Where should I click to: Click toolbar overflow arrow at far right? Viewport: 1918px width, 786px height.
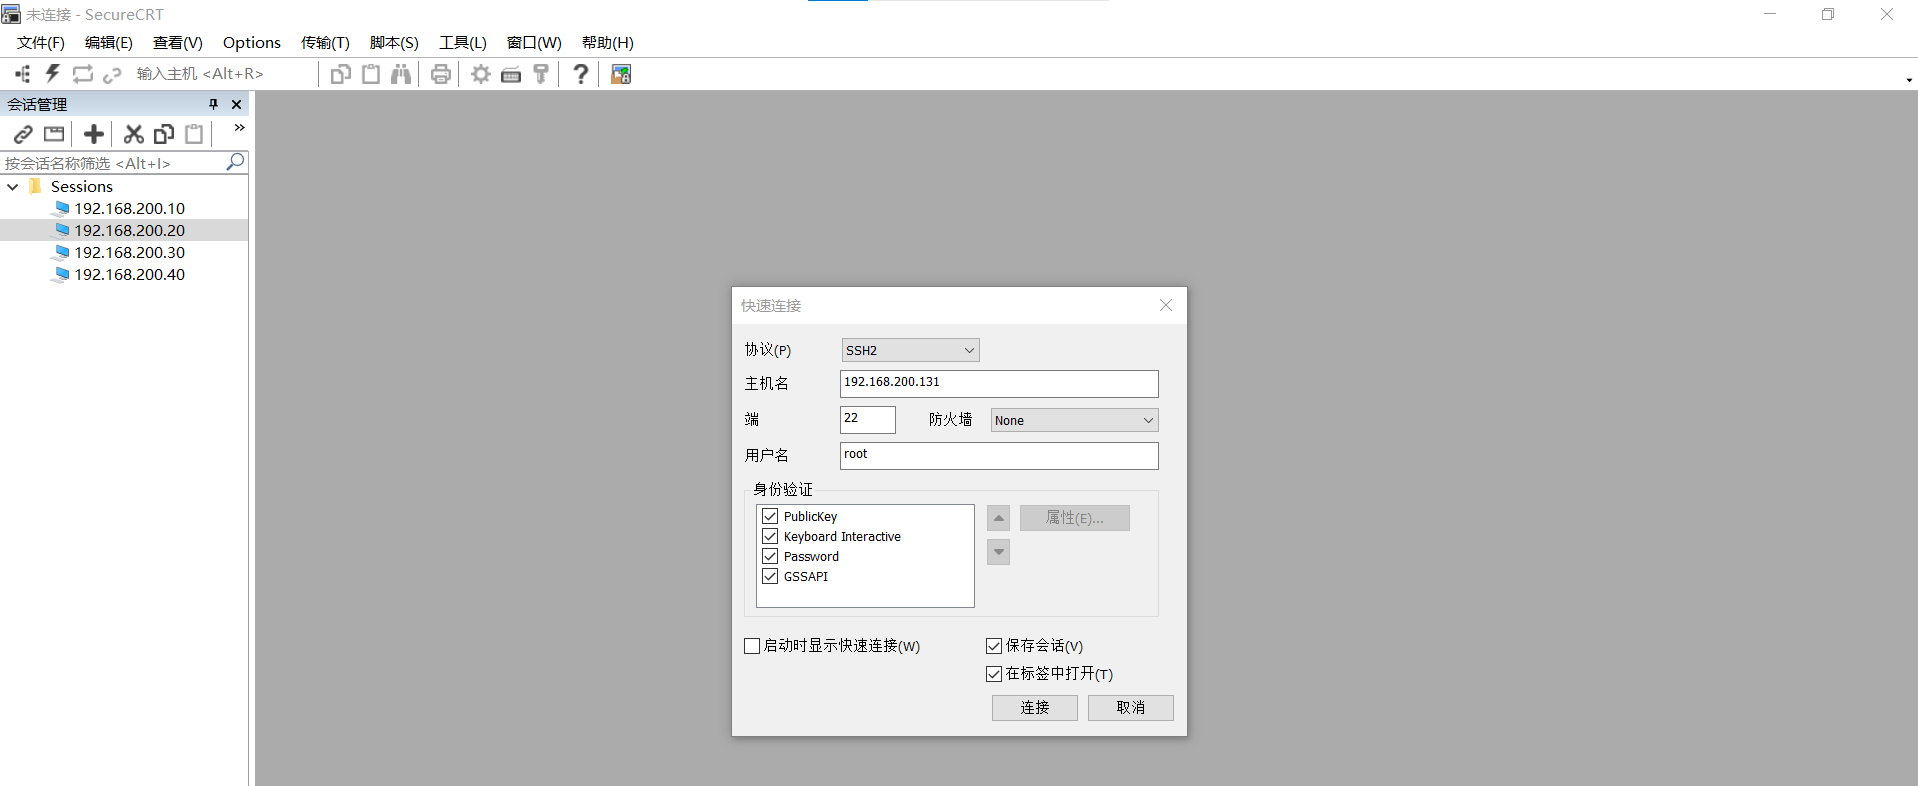(x=1909, y=80)
